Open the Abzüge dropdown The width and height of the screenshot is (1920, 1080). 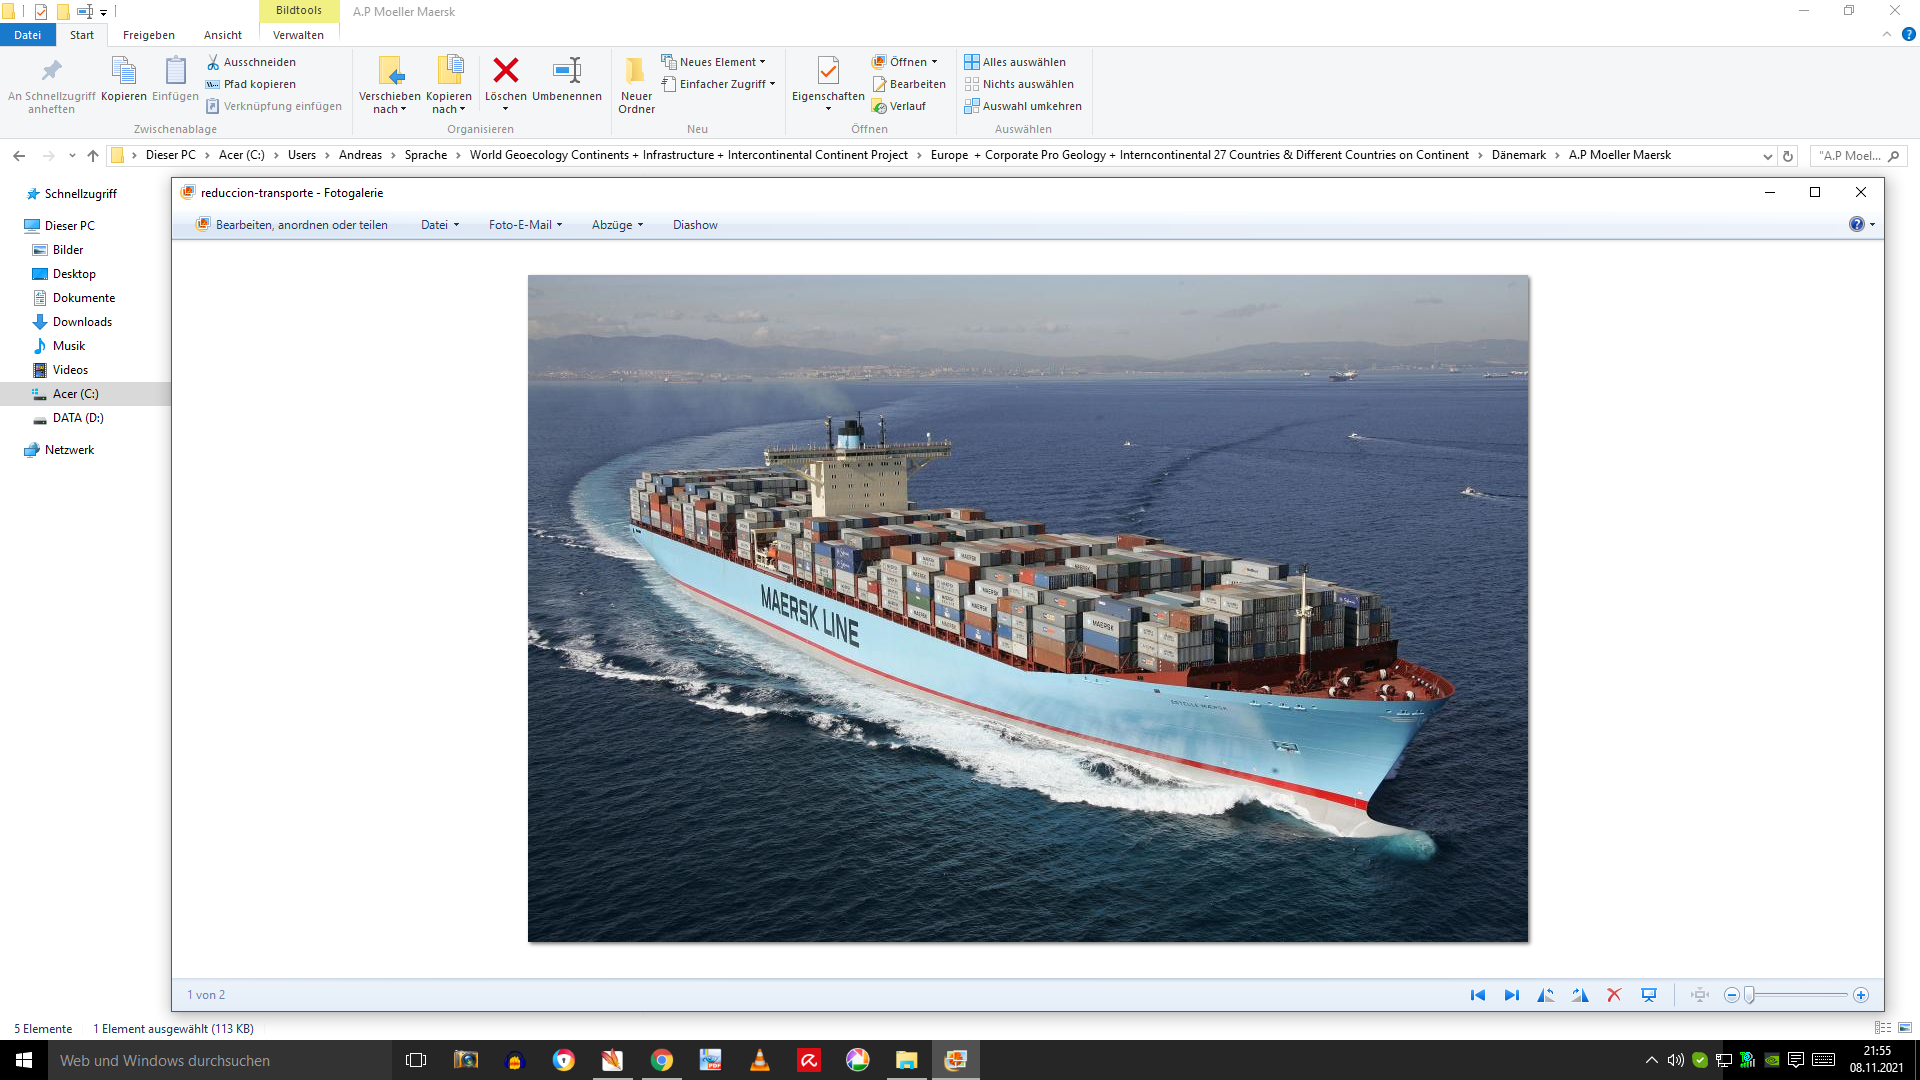pyautogui.click(x=617, y=225)
